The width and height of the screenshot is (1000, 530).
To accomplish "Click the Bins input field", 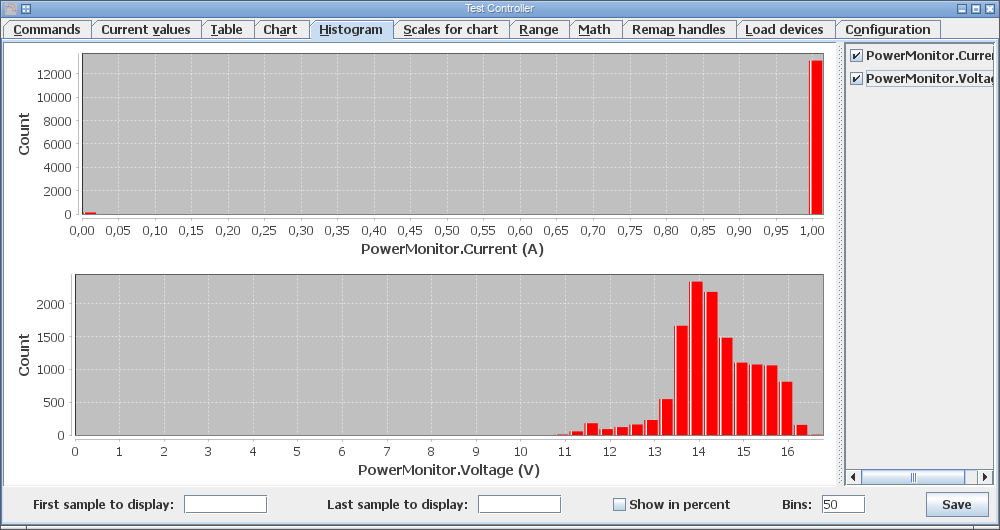I will tap(843, 504).
